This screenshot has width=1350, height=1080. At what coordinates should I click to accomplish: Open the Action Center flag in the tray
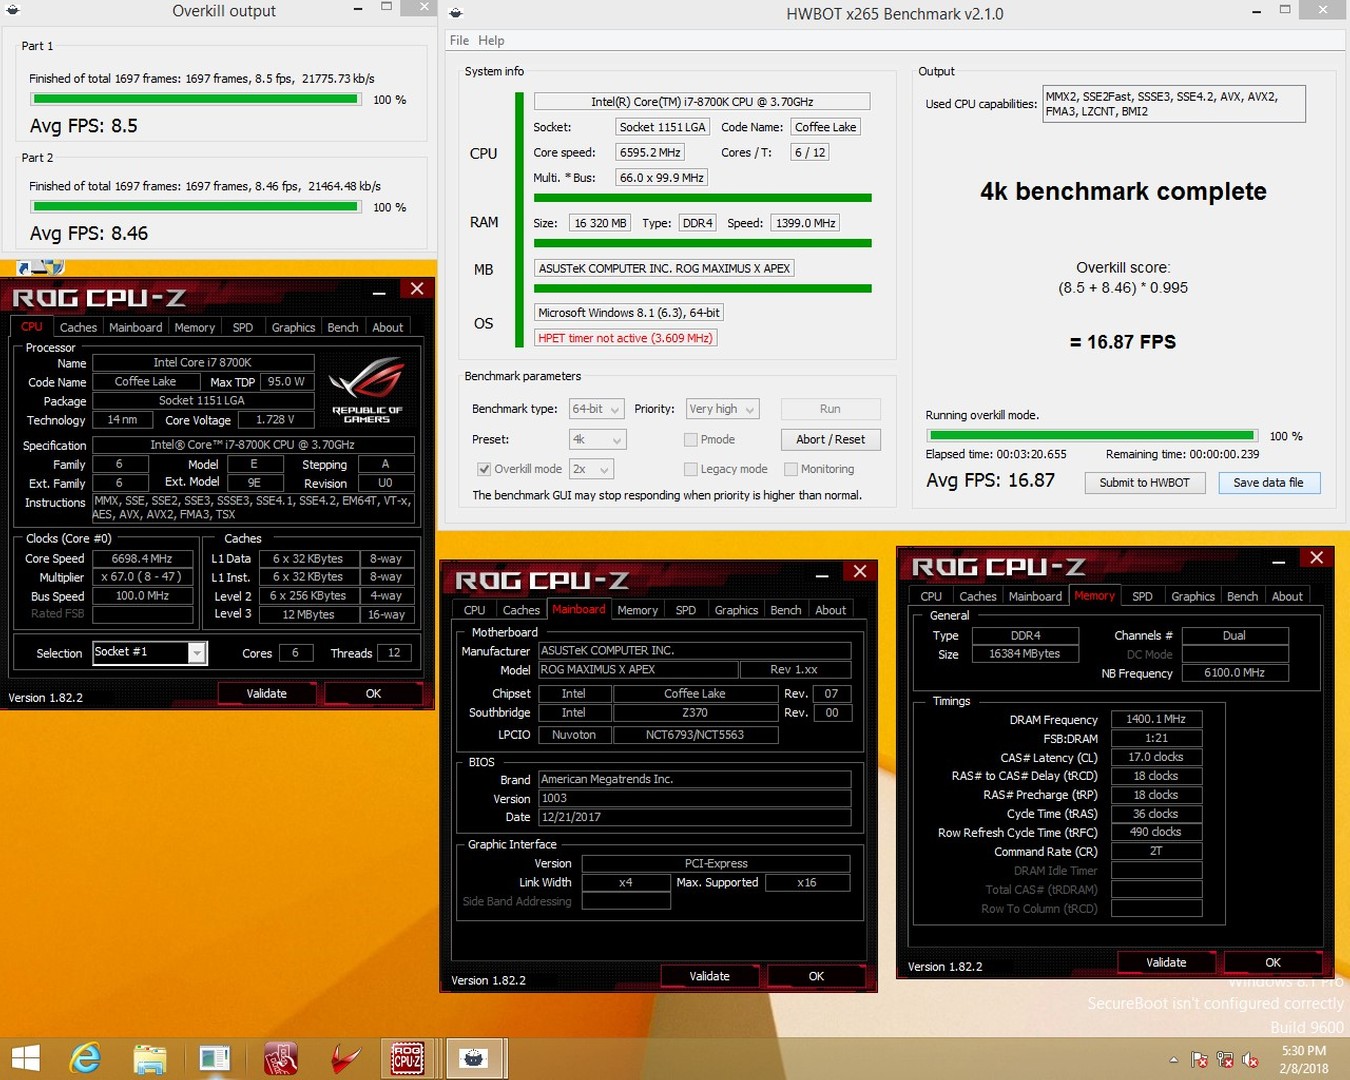tap(1199, 1059)
